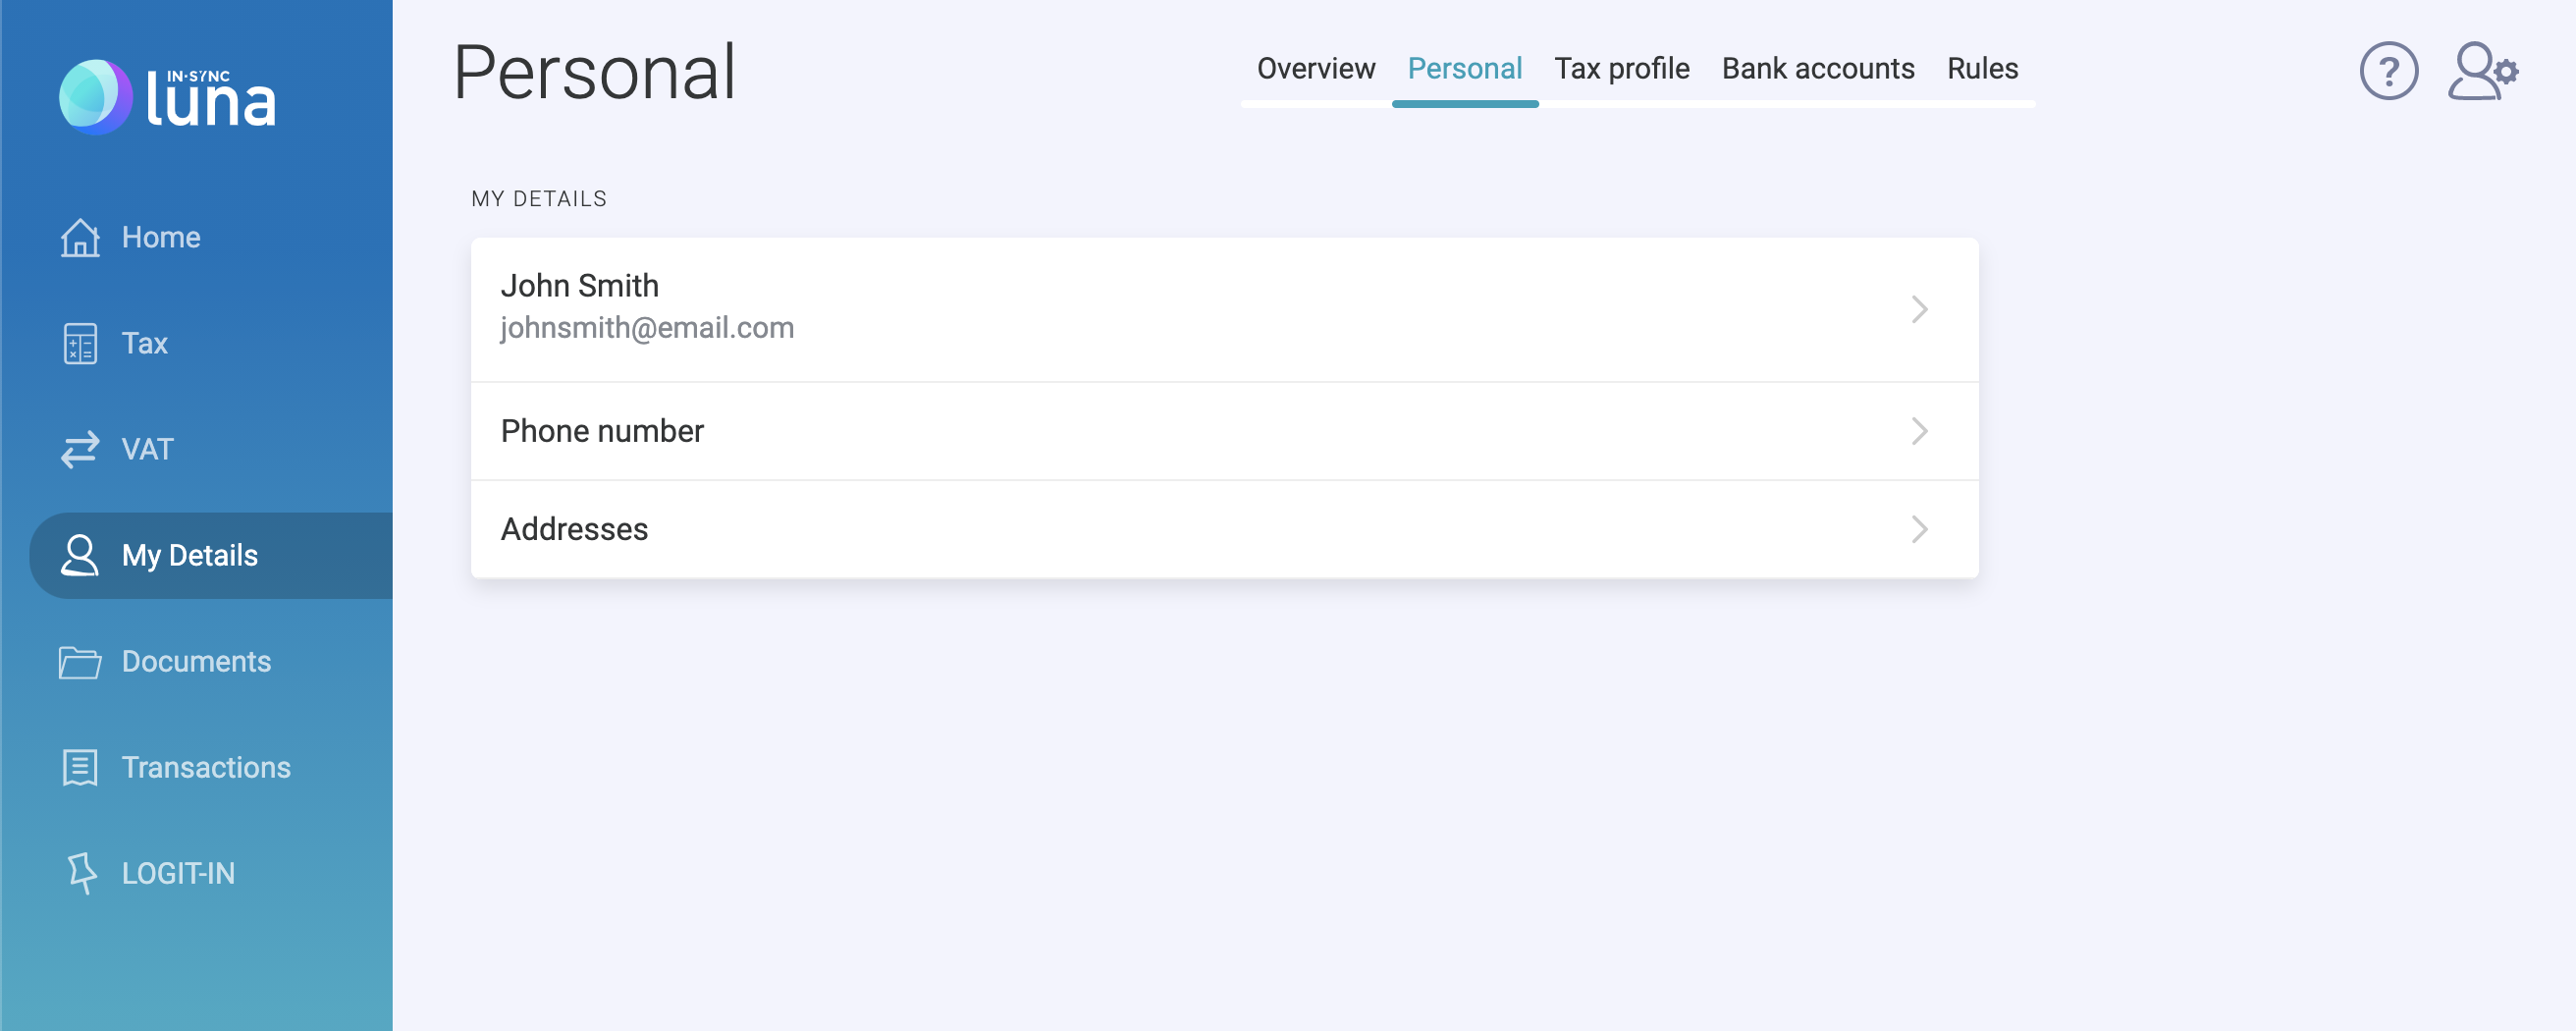The height and width of the screenshot is (1031, 2576).
Task: View Transactions via the receipt icon
Action: (x=79, y=767)
